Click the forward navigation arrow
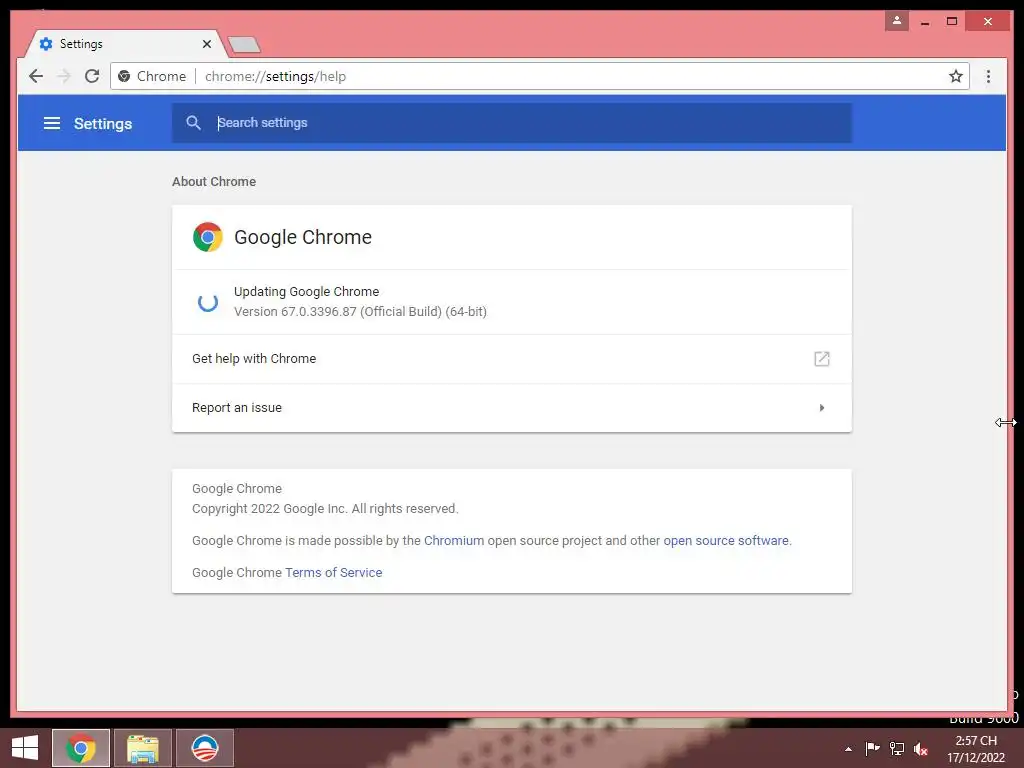 tap(63, 76)
